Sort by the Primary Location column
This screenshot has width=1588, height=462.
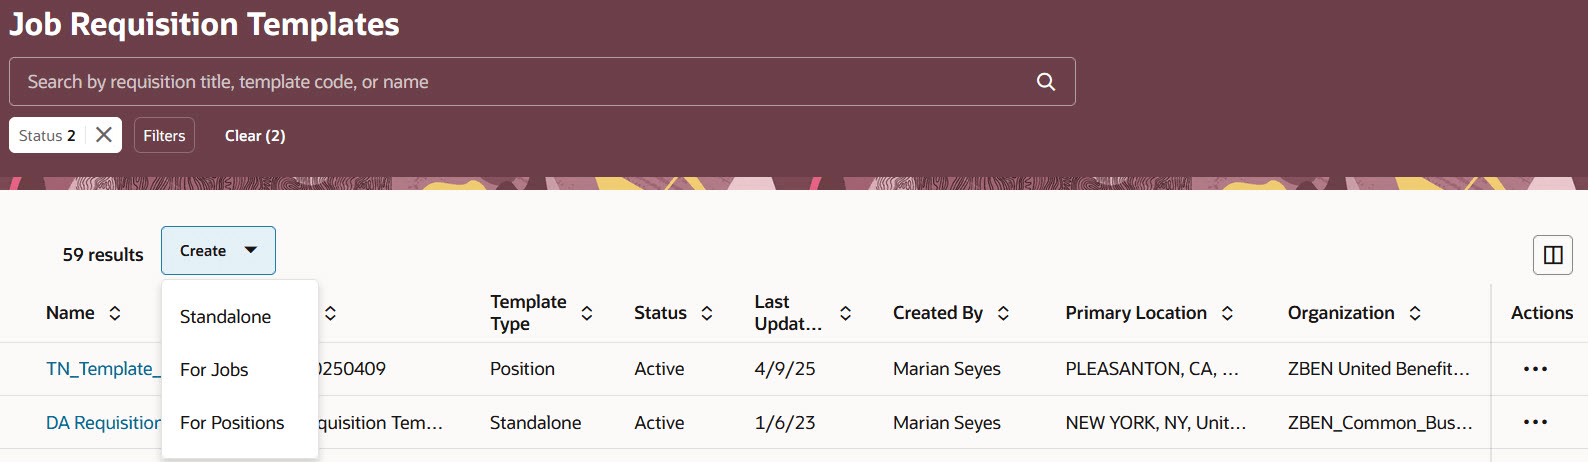pyautogui.click(x=1227, y=313)
